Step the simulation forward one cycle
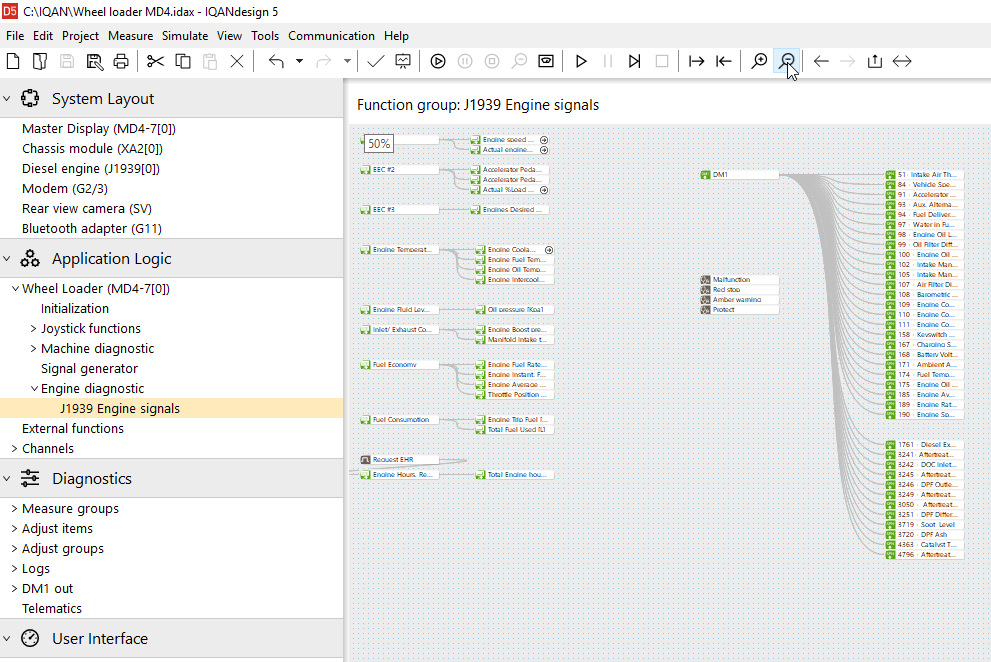The height and width of the screenshot is (662, 991). coord(635,61)
